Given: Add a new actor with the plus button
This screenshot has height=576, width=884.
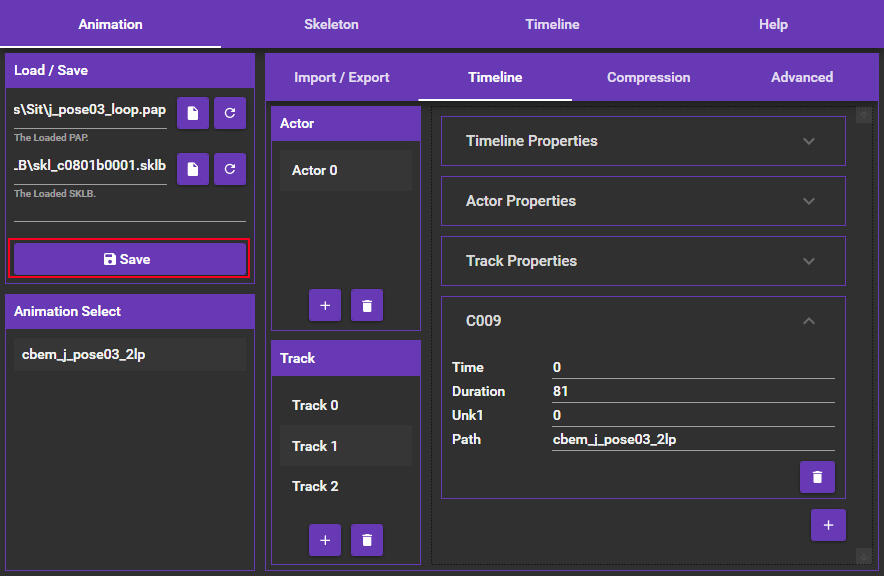Looking at the screenshot, I should (325, 305).
